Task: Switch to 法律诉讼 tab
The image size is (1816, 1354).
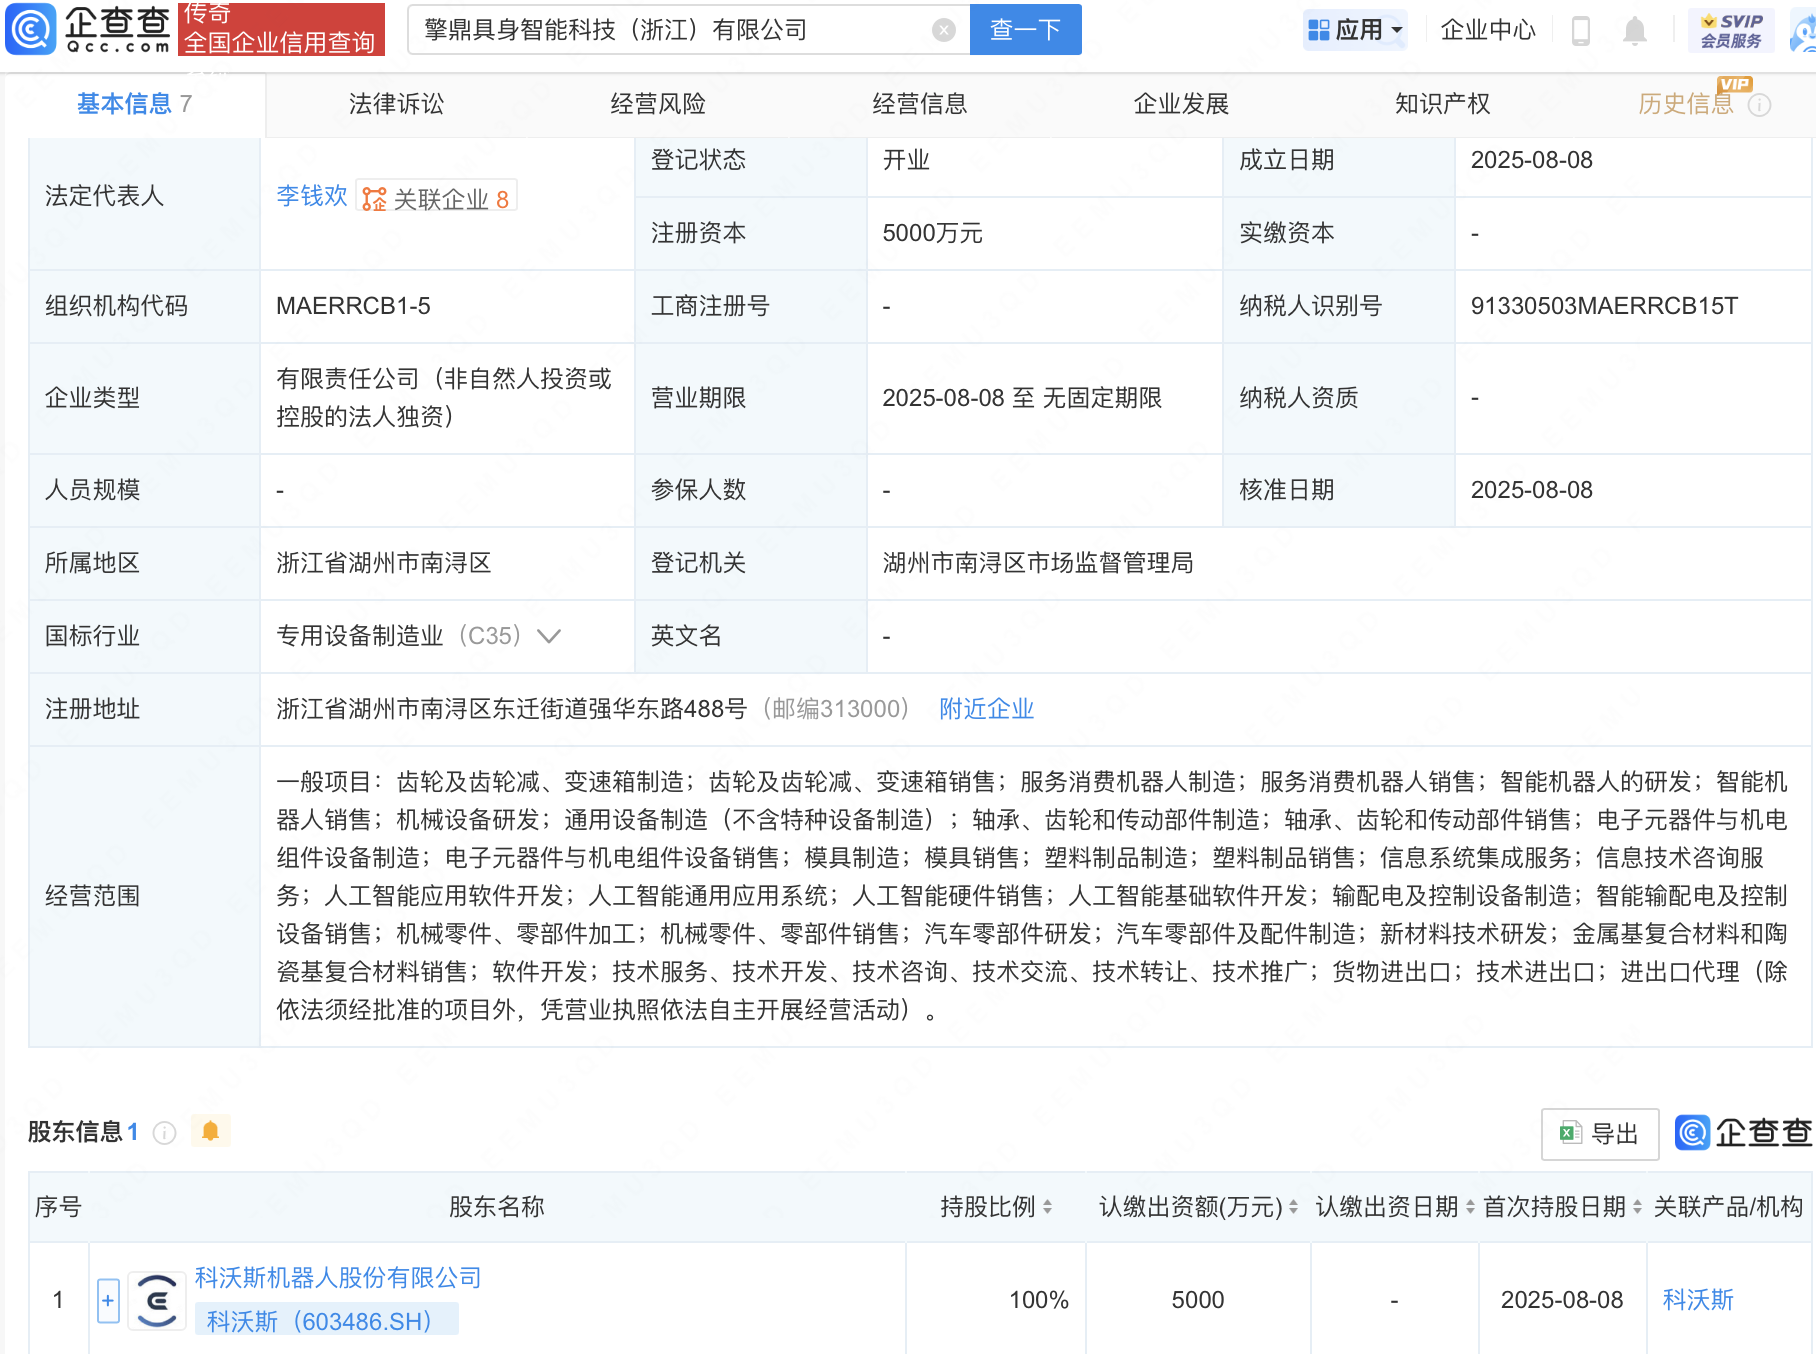Action: pyautogui.click(x=396, y=104)
